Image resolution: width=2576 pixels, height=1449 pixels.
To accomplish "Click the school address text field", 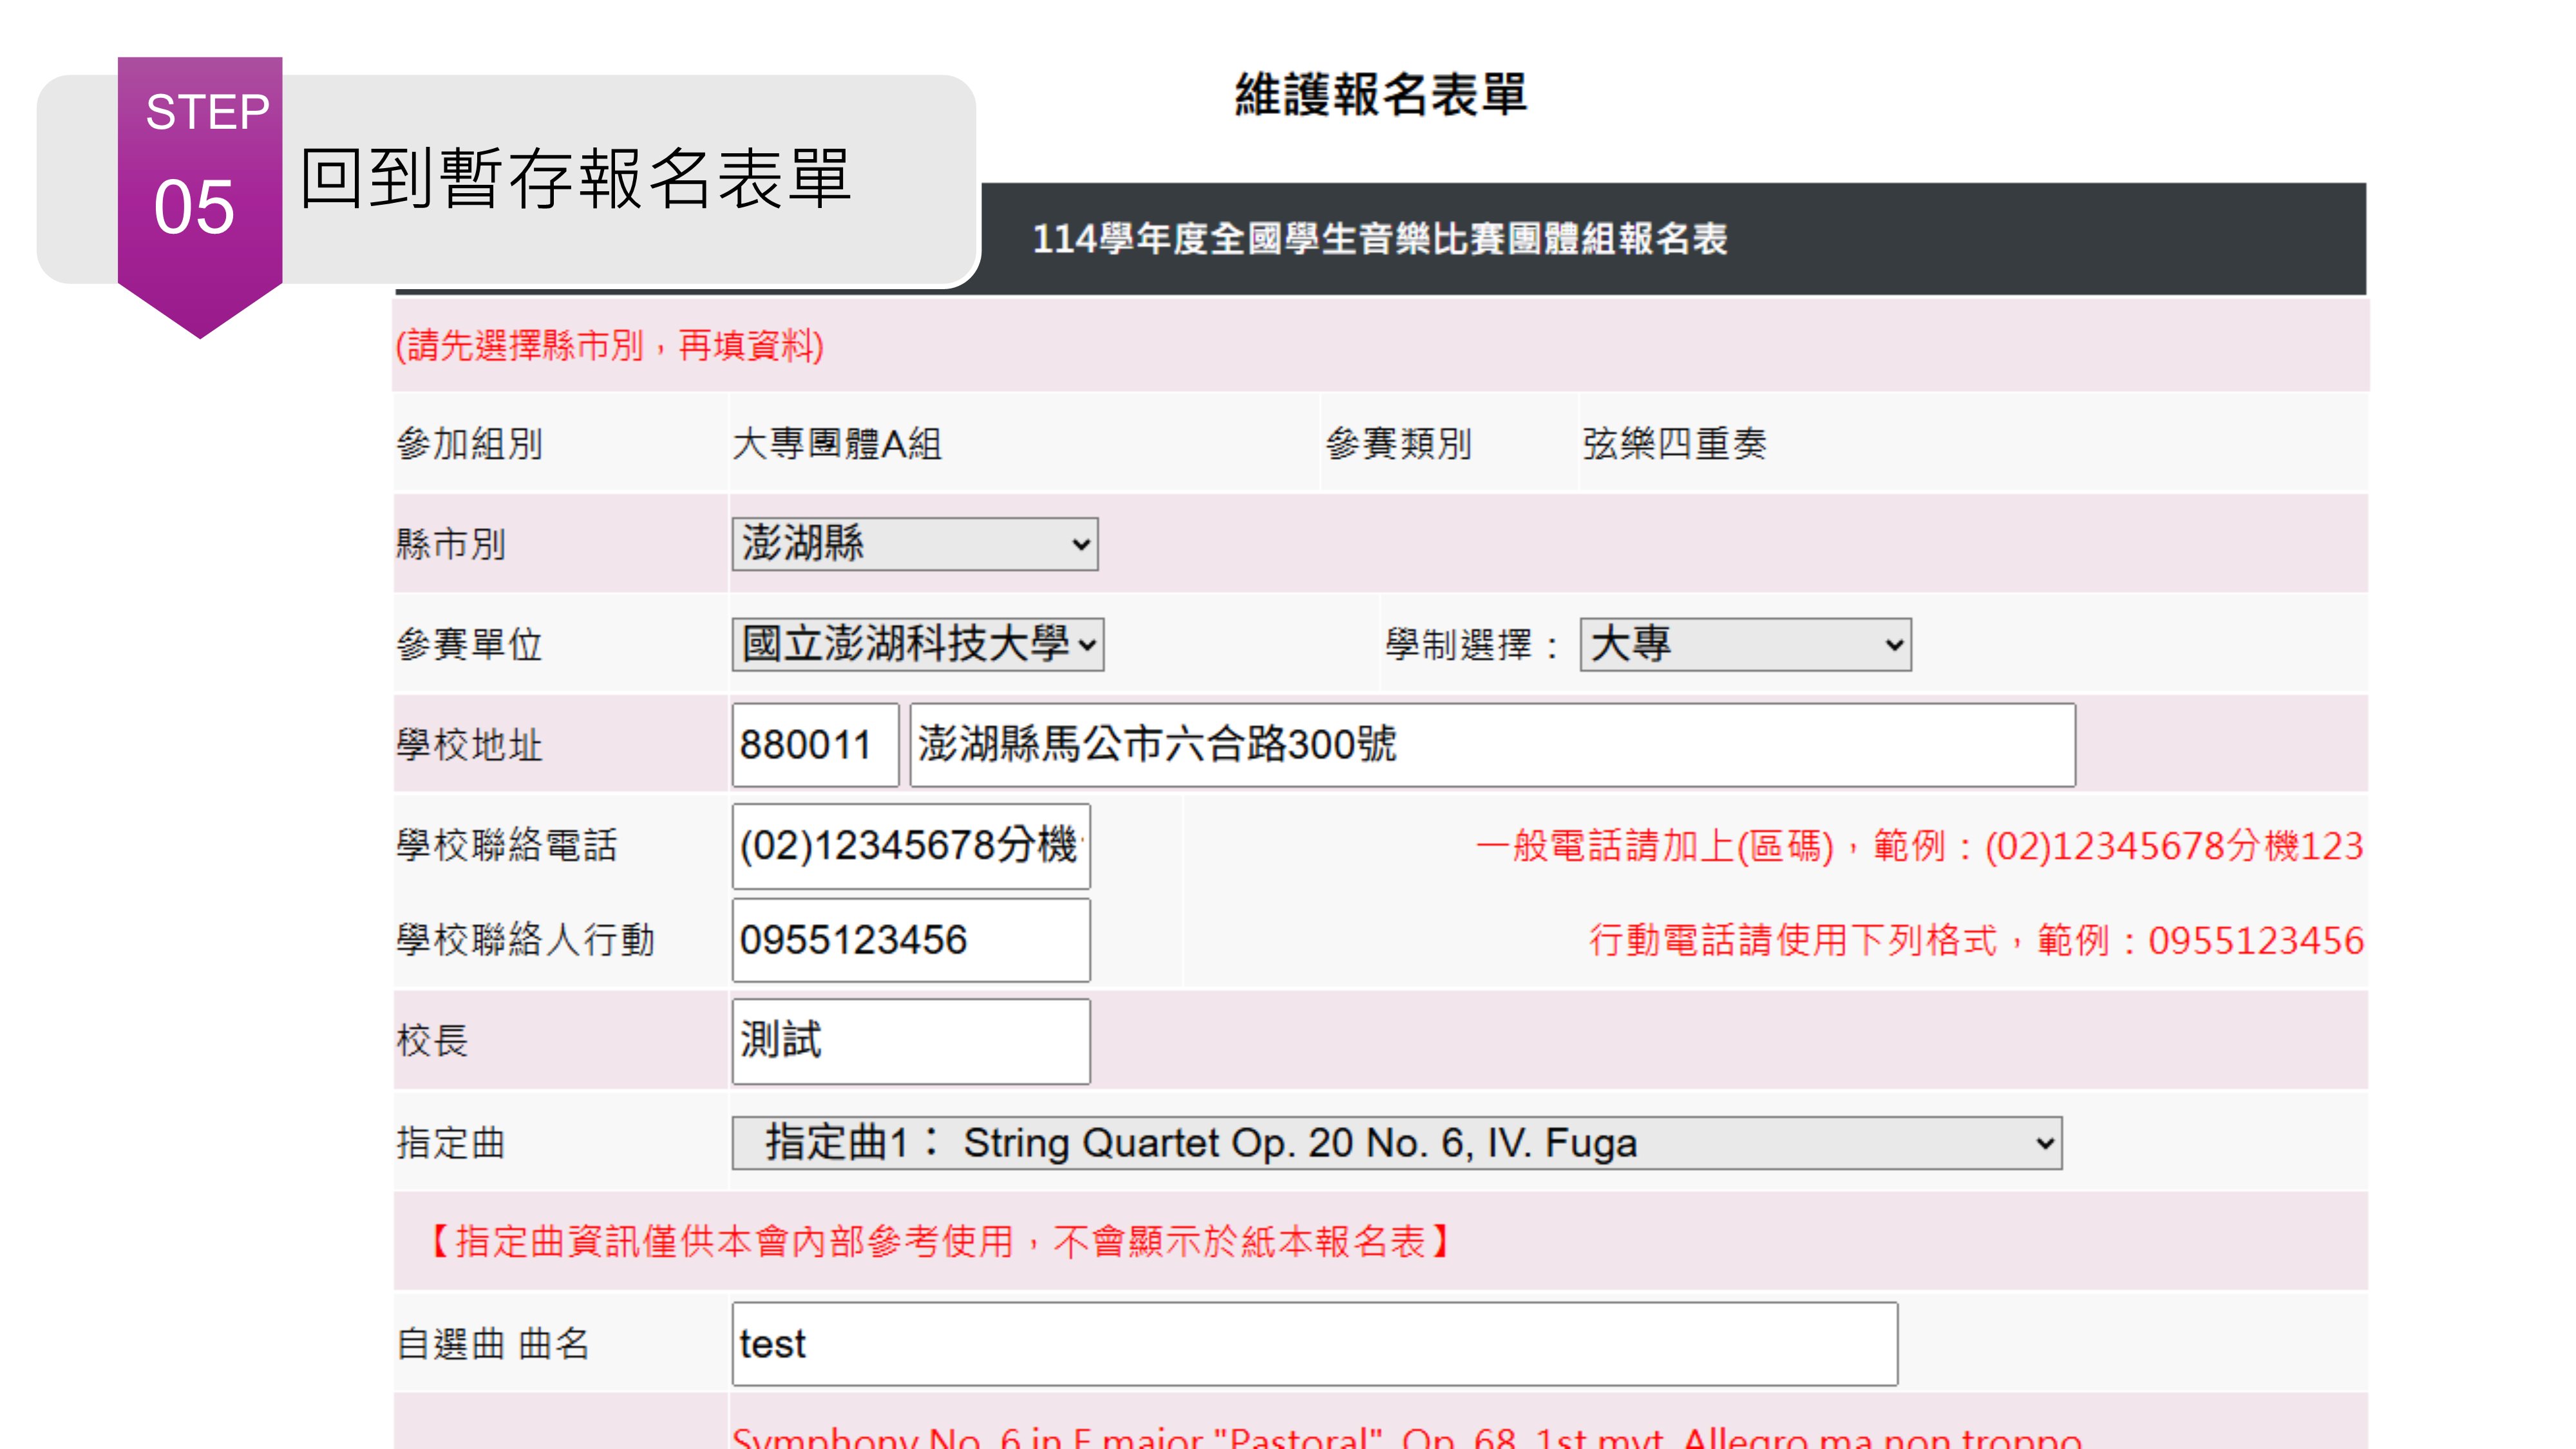I will click(x=1491, y=745).
